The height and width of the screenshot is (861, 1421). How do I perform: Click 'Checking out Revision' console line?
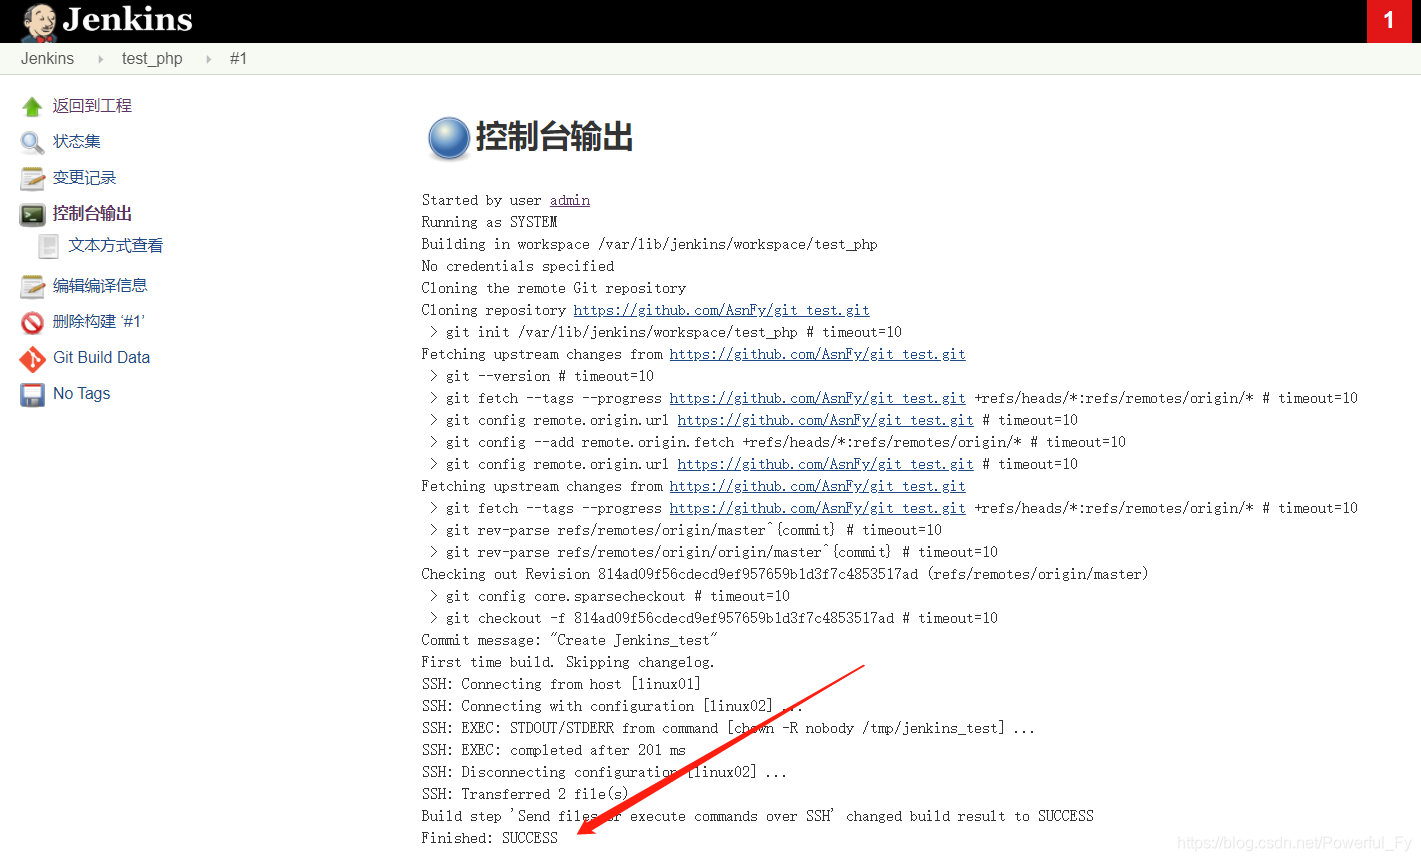coord(785,574)
